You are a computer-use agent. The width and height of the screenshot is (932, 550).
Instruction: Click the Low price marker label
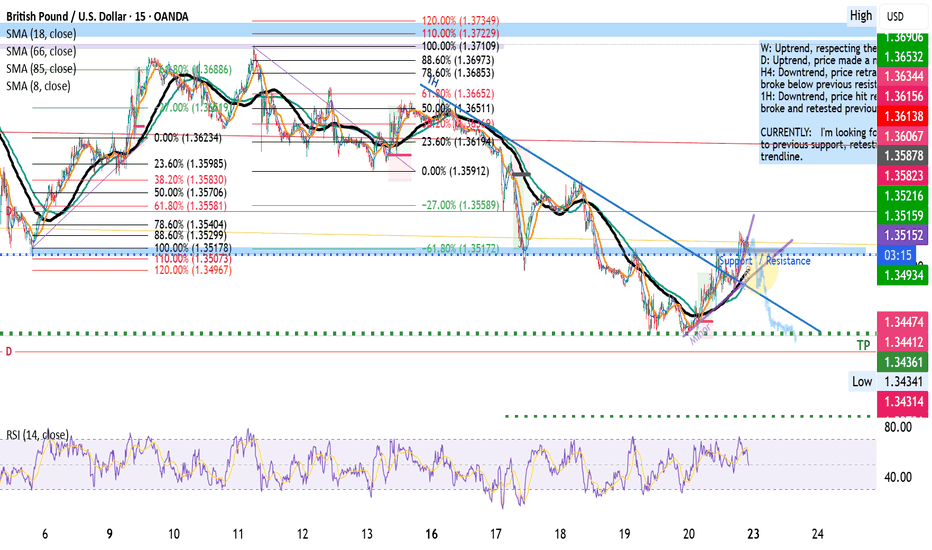[861, 381]
